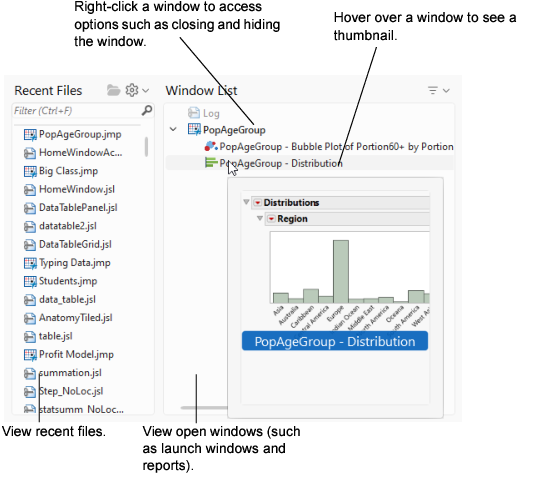Image resolution: width=545 pixels, height=481 pixels.
Task: Click the Window List horizontal scrollbar
Action: coord(204,408)
